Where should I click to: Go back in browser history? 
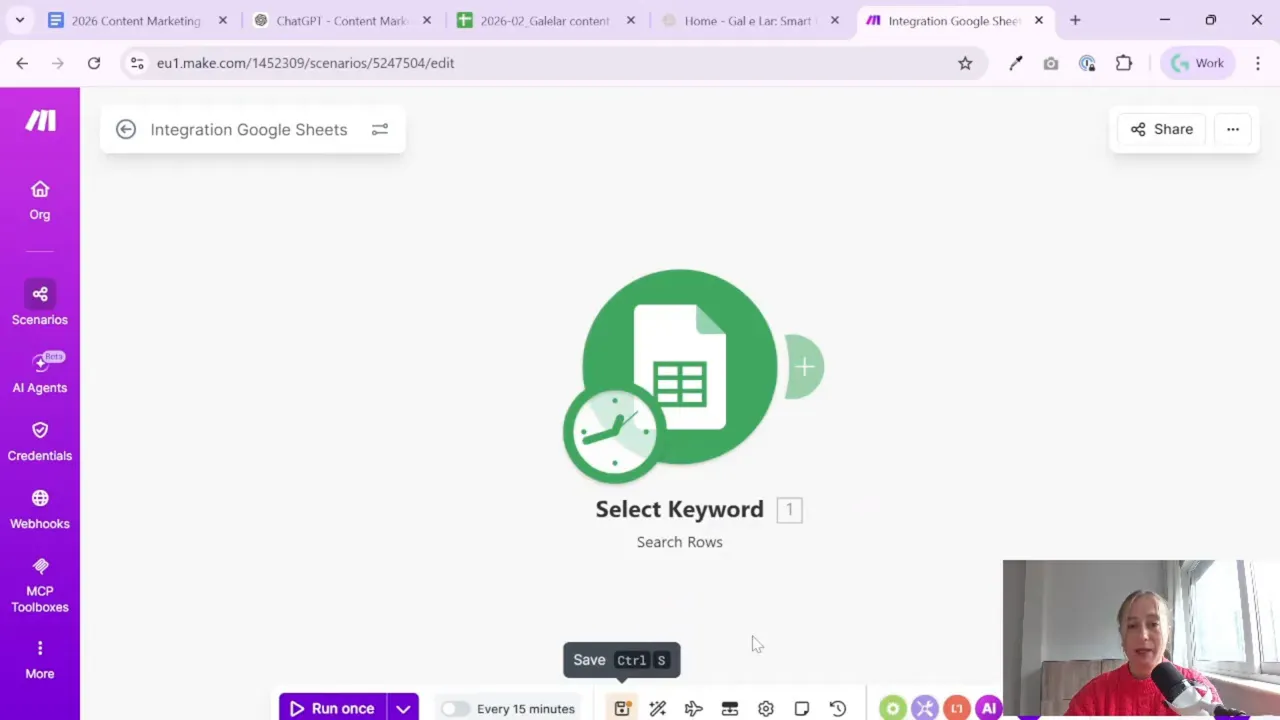(22, 63)
